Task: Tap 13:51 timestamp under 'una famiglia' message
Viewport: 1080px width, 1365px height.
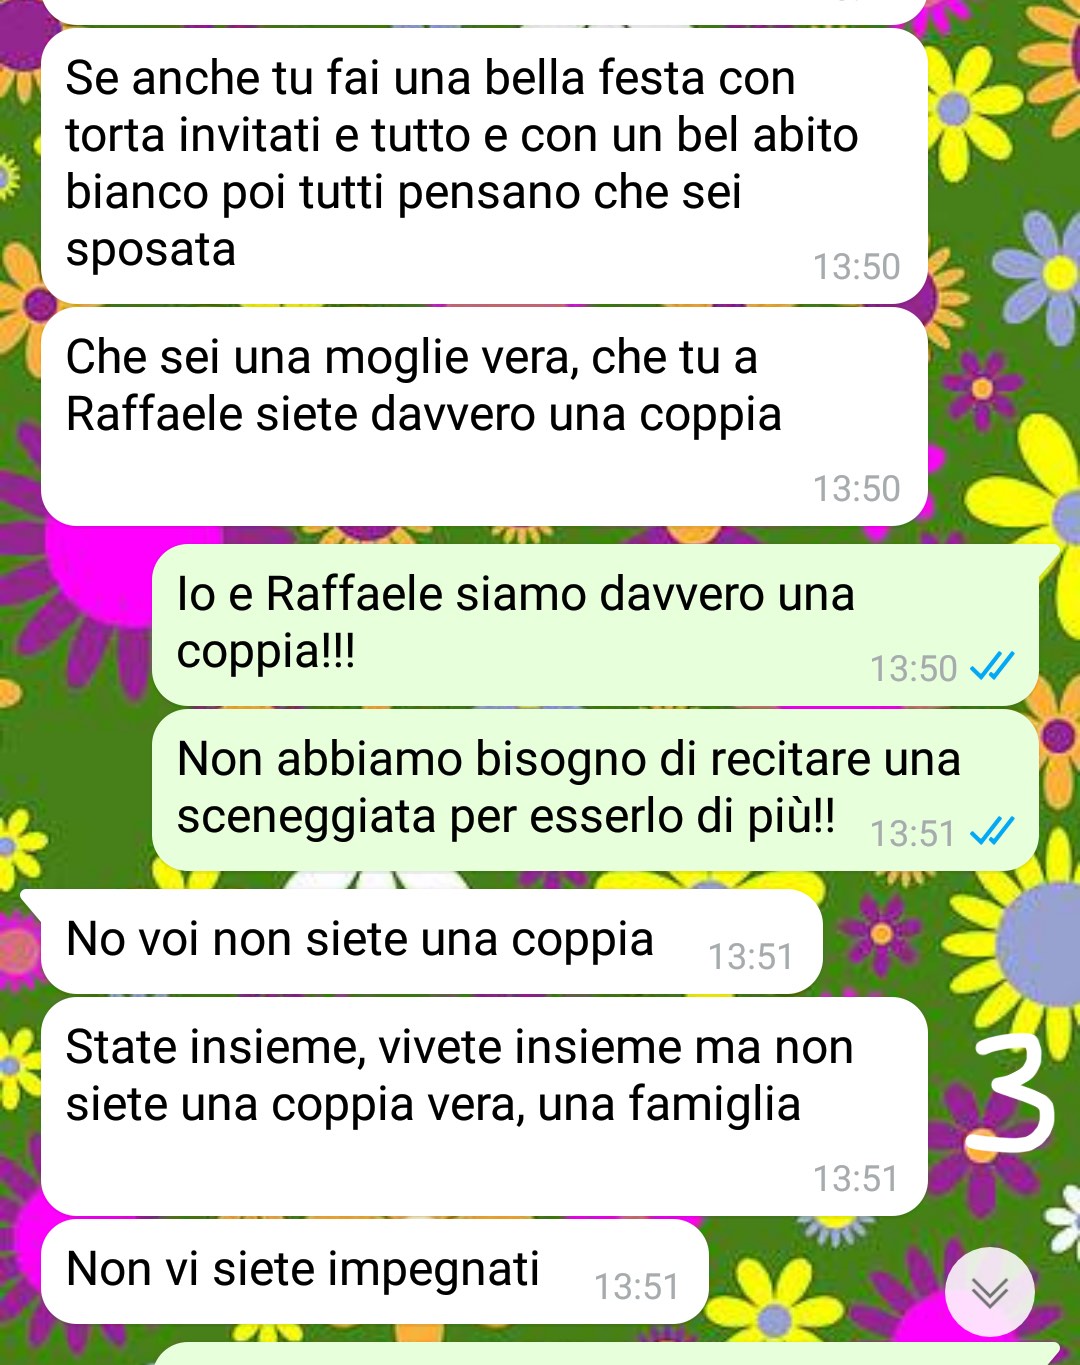Action: click(855, 1179)
